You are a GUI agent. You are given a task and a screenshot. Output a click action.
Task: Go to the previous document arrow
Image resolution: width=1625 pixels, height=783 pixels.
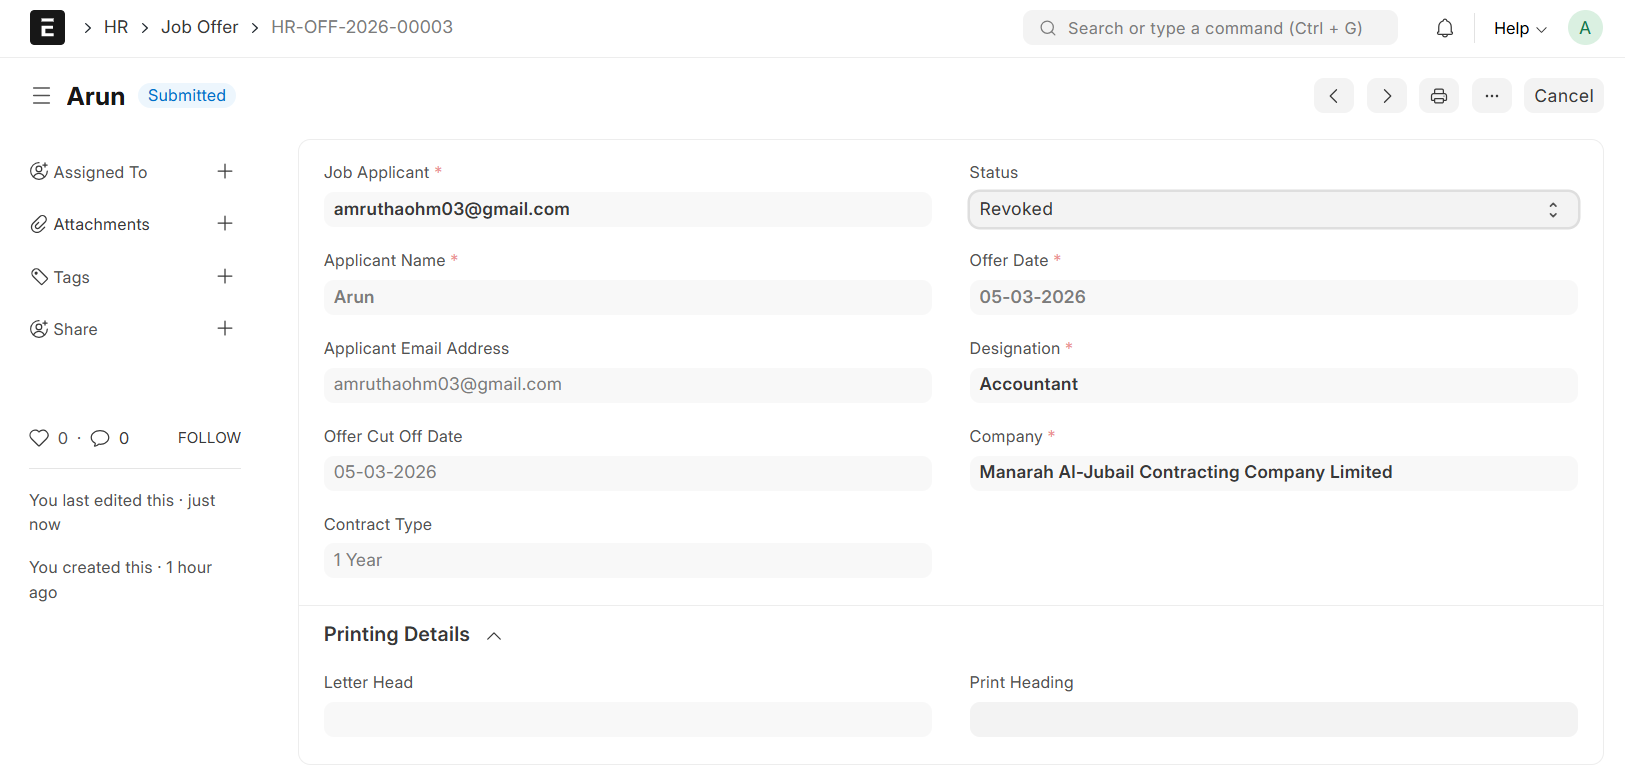[1333, 96]
